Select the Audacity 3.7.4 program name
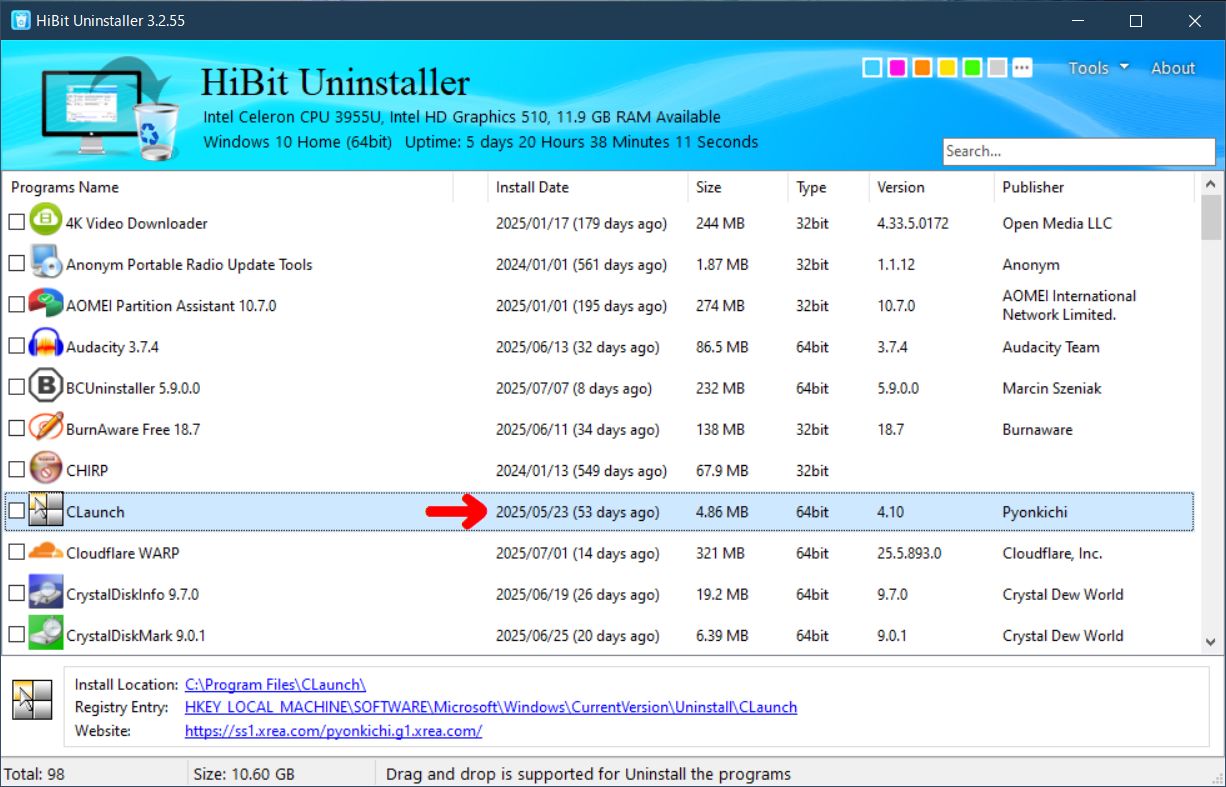This screenshot has width=1226, height=787. [x=112, y=347]
